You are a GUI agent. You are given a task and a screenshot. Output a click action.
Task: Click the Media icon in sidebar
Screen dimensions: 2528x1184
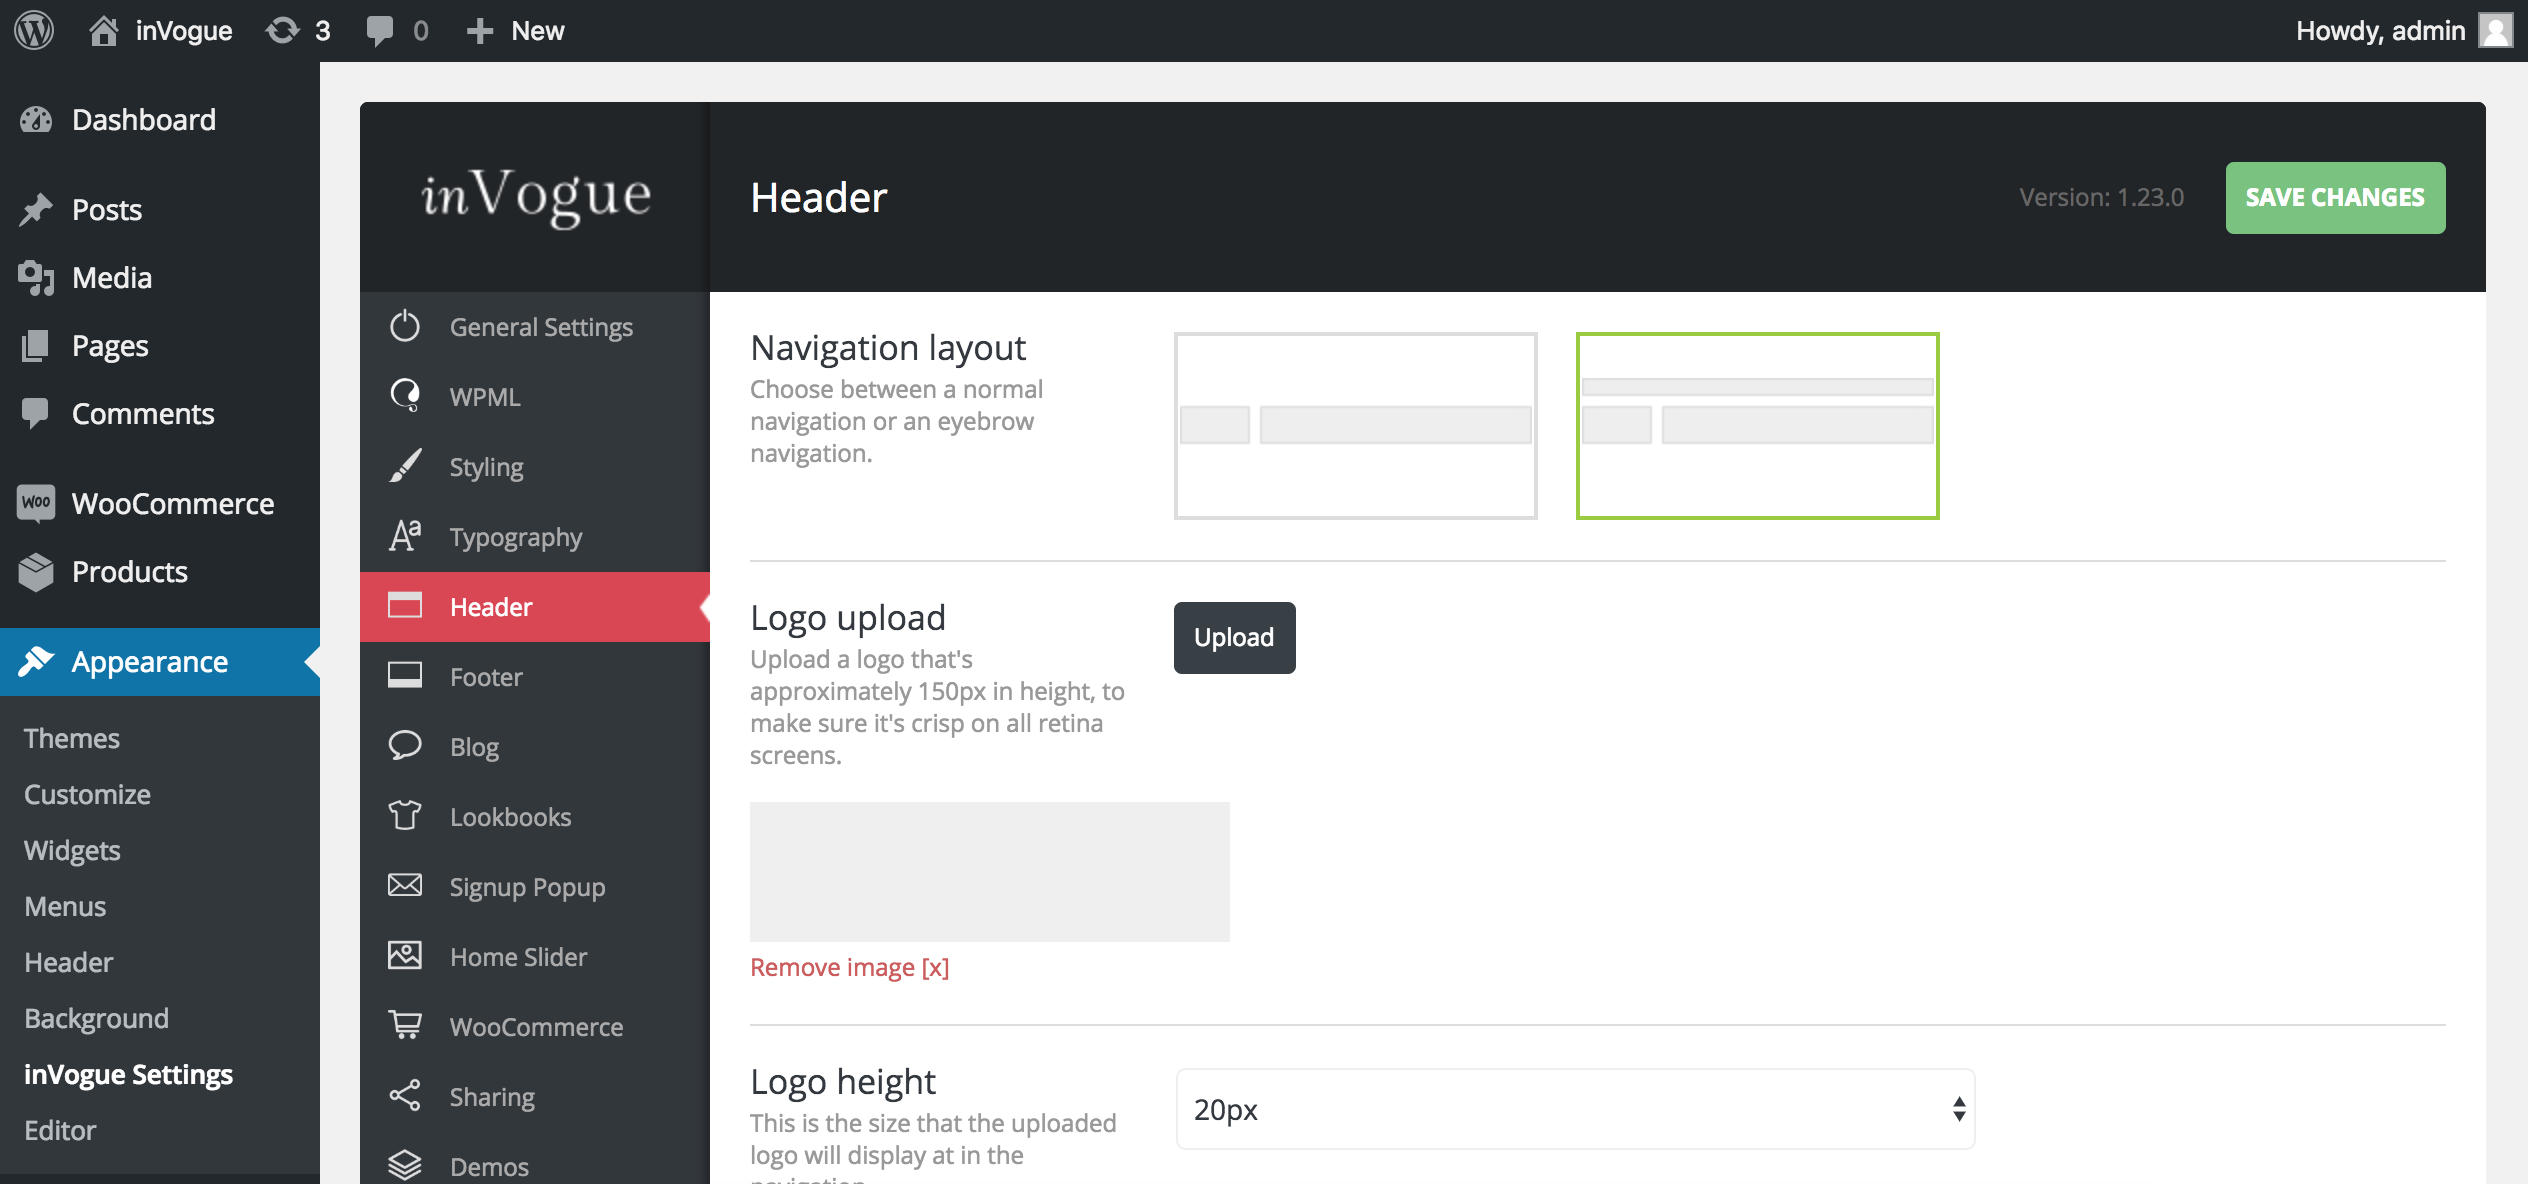(36, 278)
